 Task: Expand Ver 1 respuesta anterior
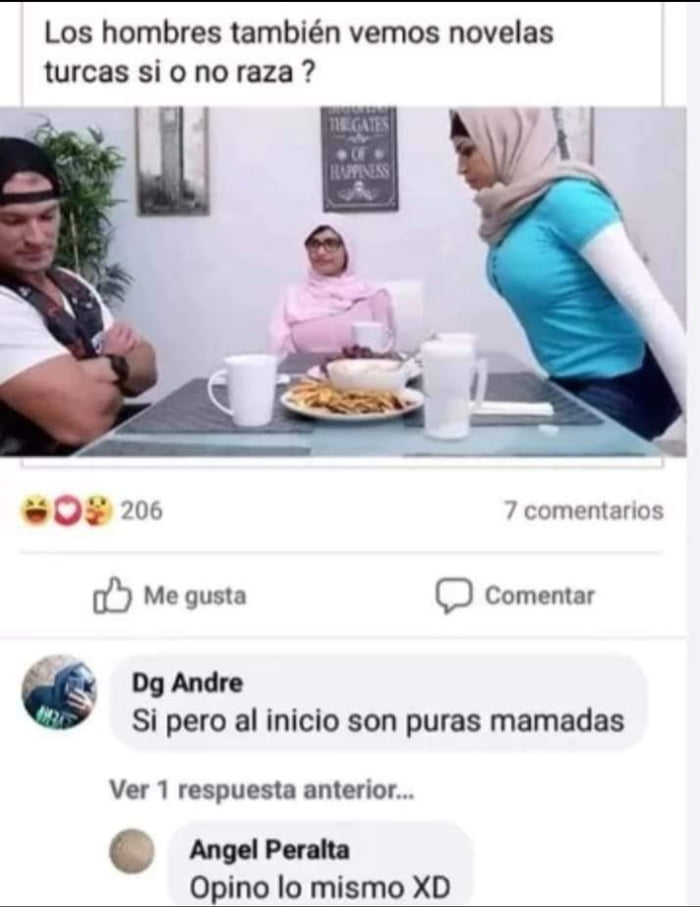(x=262, y=789)
